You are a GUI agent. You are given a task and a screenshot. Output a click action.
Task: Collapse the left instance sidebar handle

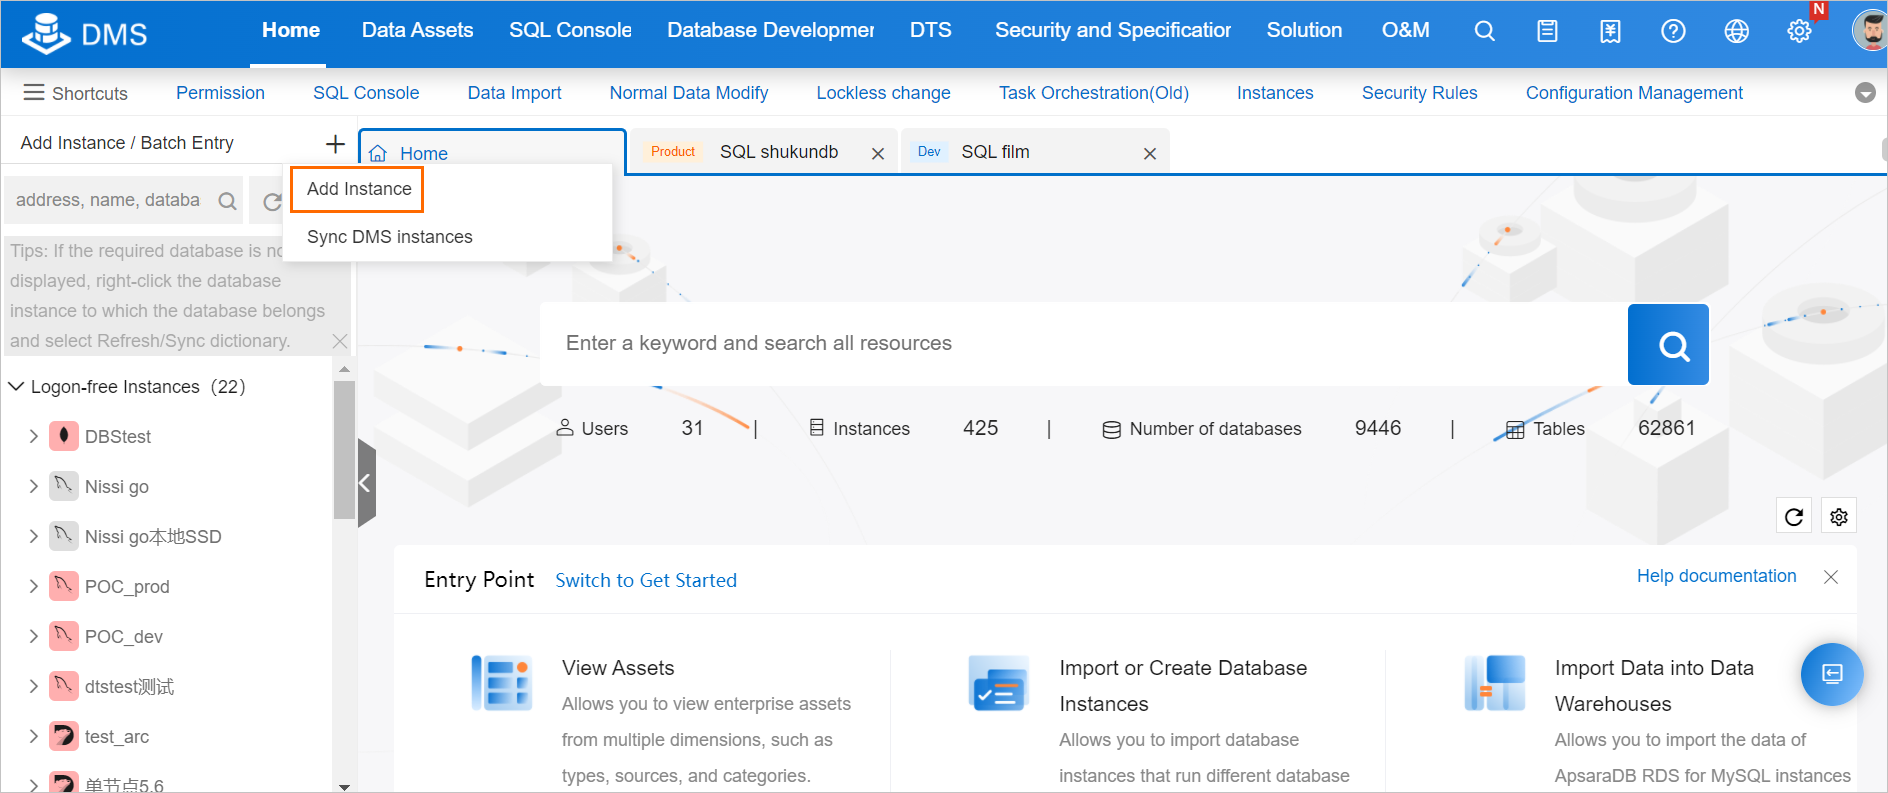coord(366,483)
